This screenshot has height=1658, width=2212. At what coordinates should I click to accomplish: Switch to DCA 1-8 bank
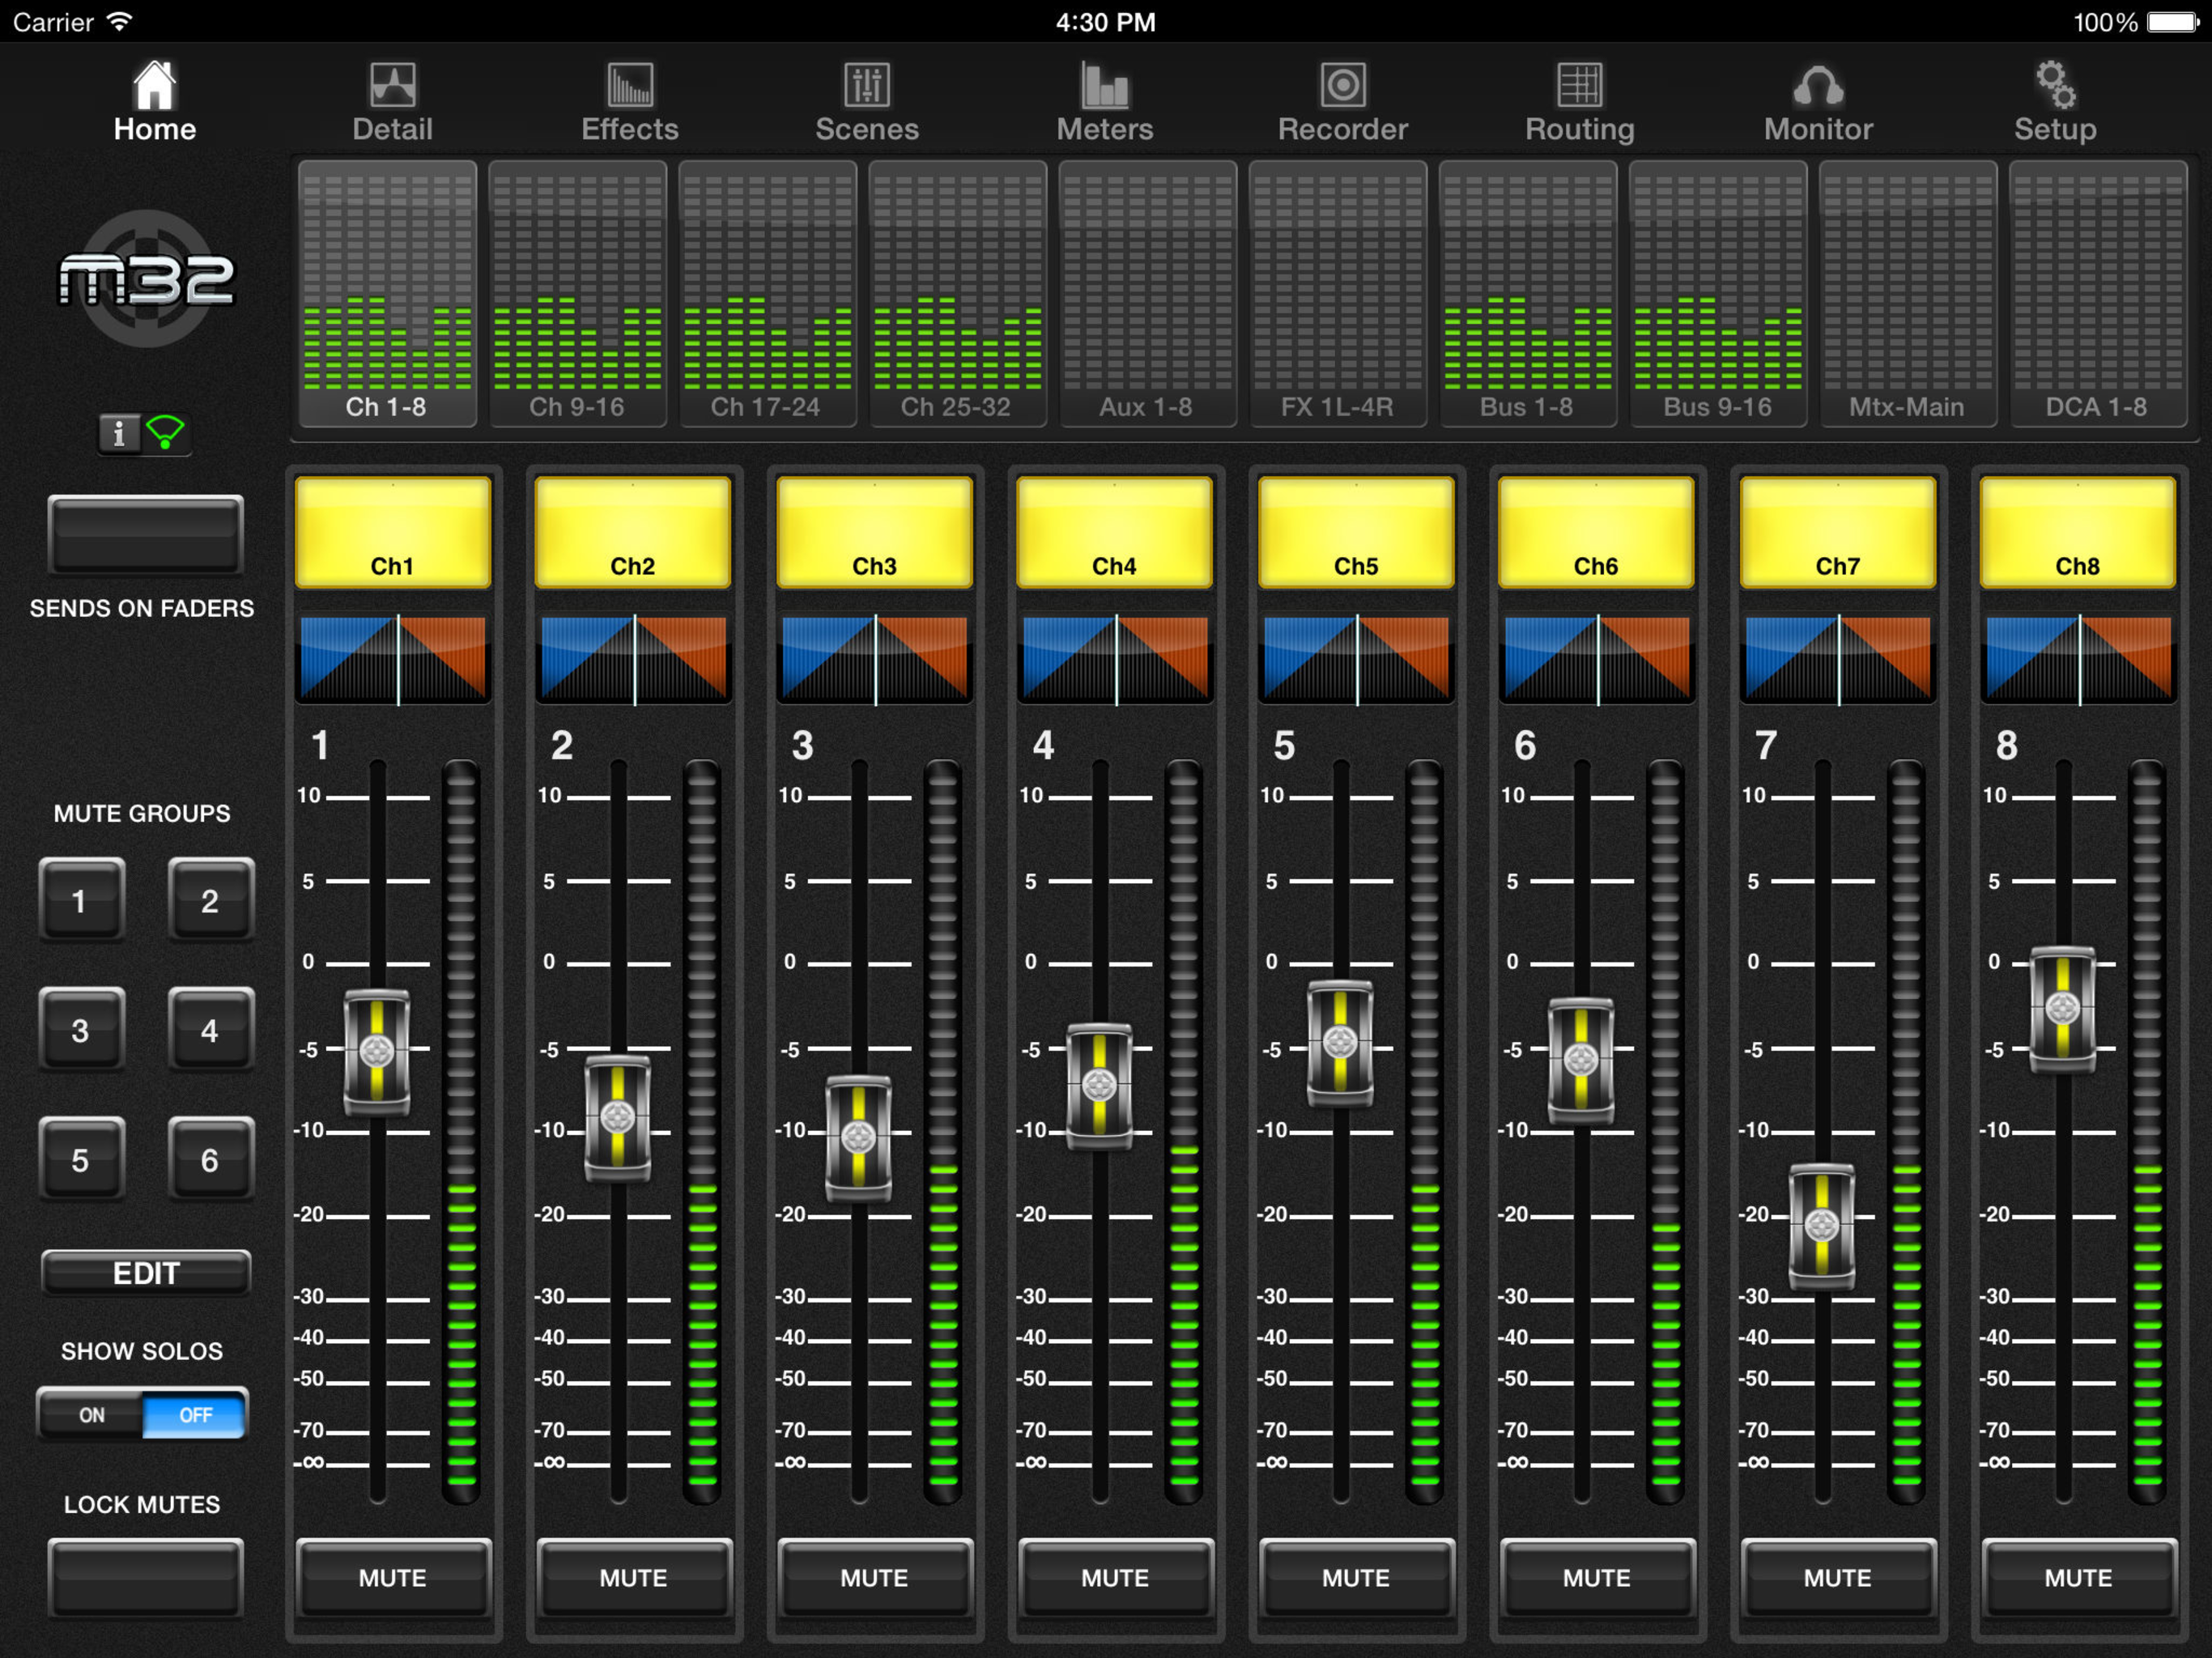click(2097, 295)
